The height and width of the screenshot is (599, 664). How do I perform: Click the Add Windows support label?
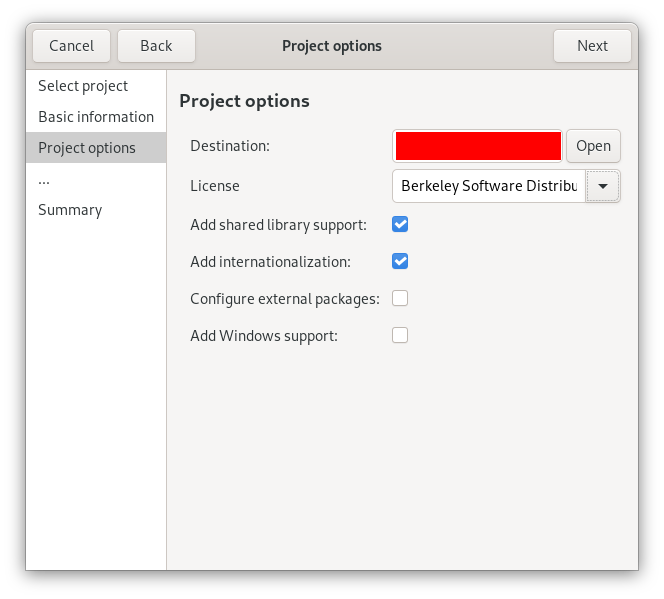[264, 336]
